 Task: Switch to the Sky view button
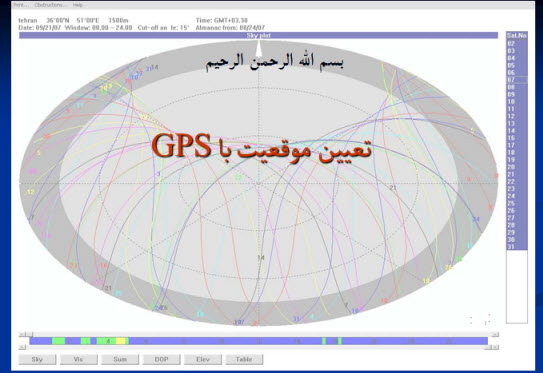[x=37, y=359]
